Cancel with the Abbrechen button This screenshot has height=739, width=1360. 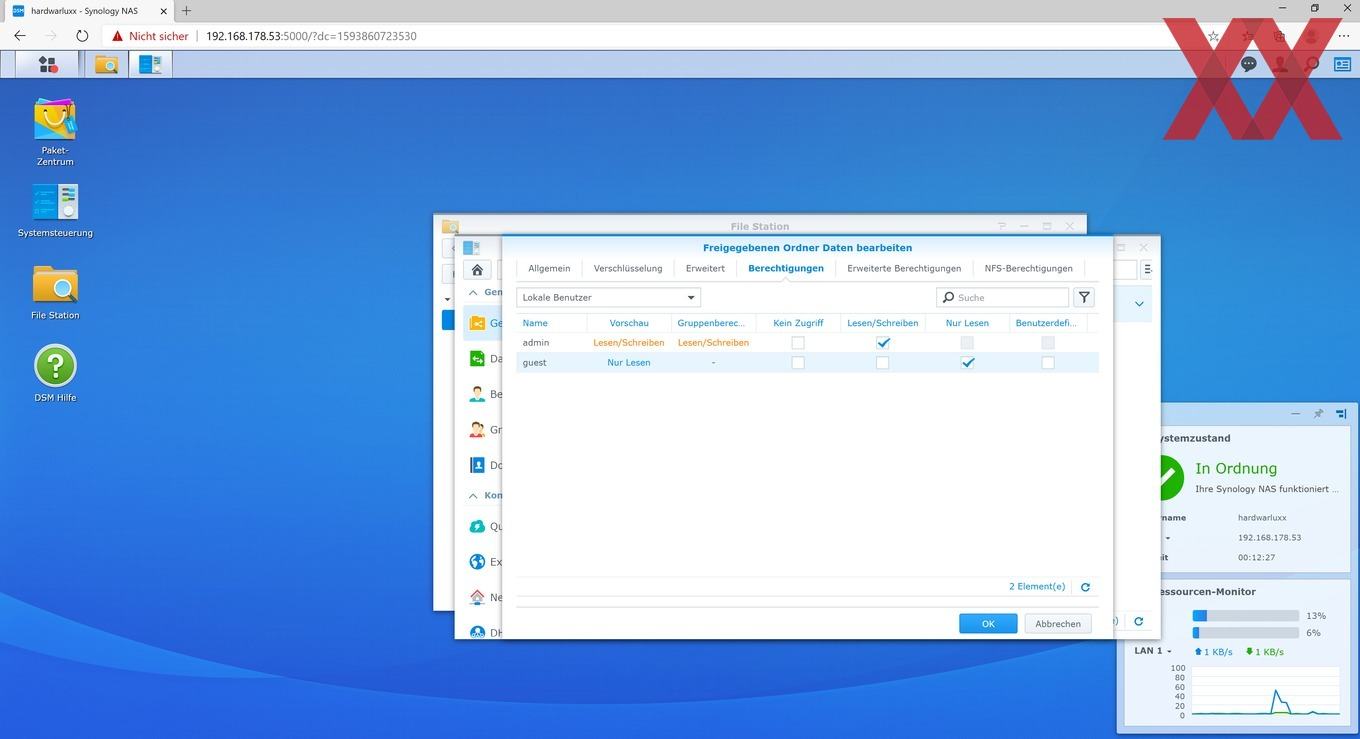click(1058, 623)
